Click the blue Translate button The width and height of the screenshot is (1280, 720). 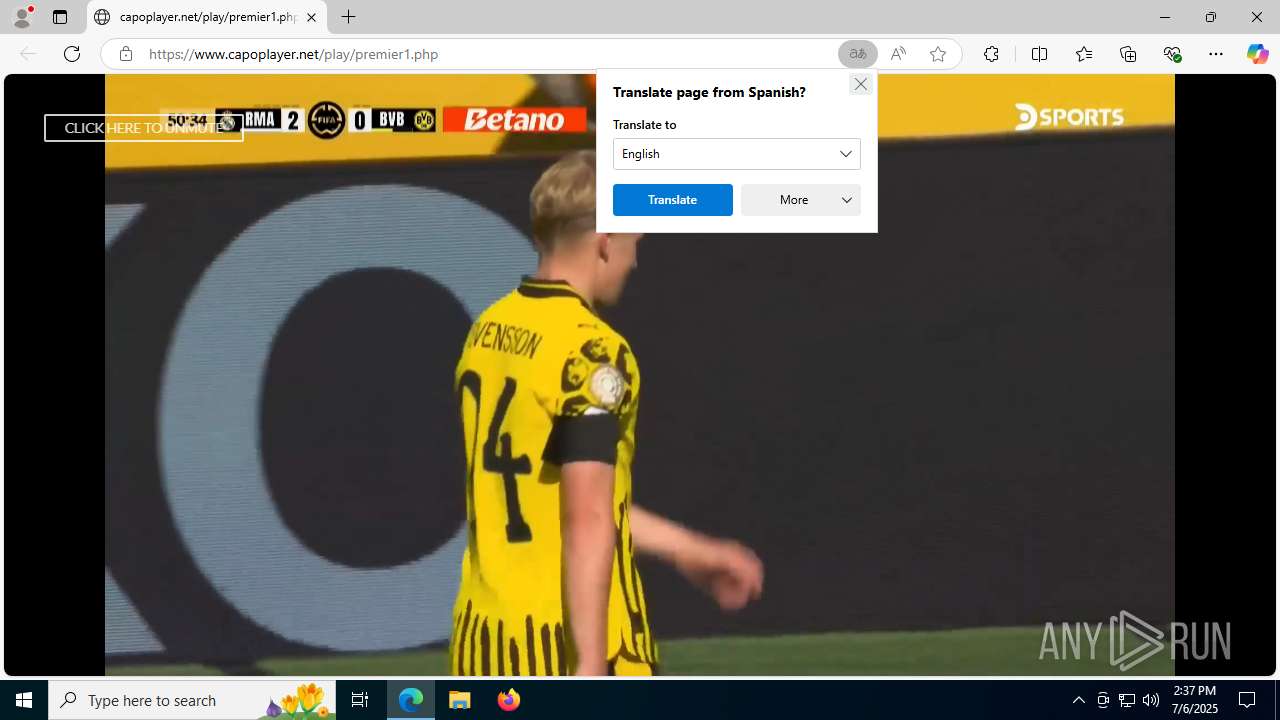pos(673,200)
